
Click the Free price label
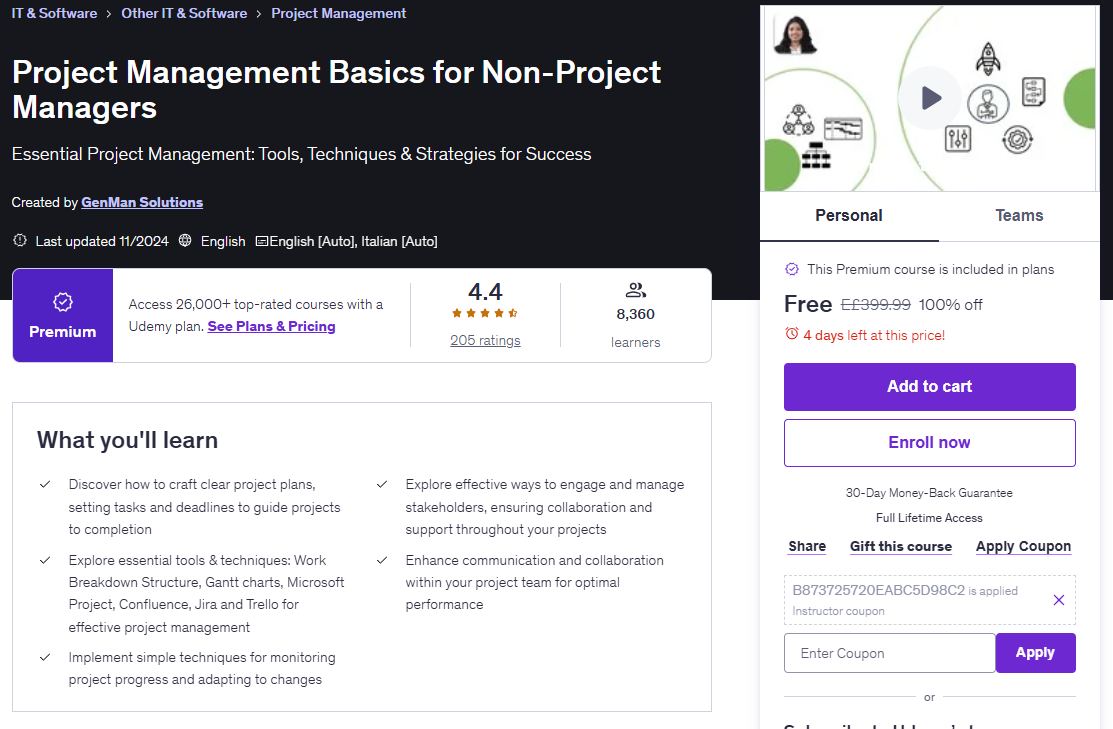point(808,305)
